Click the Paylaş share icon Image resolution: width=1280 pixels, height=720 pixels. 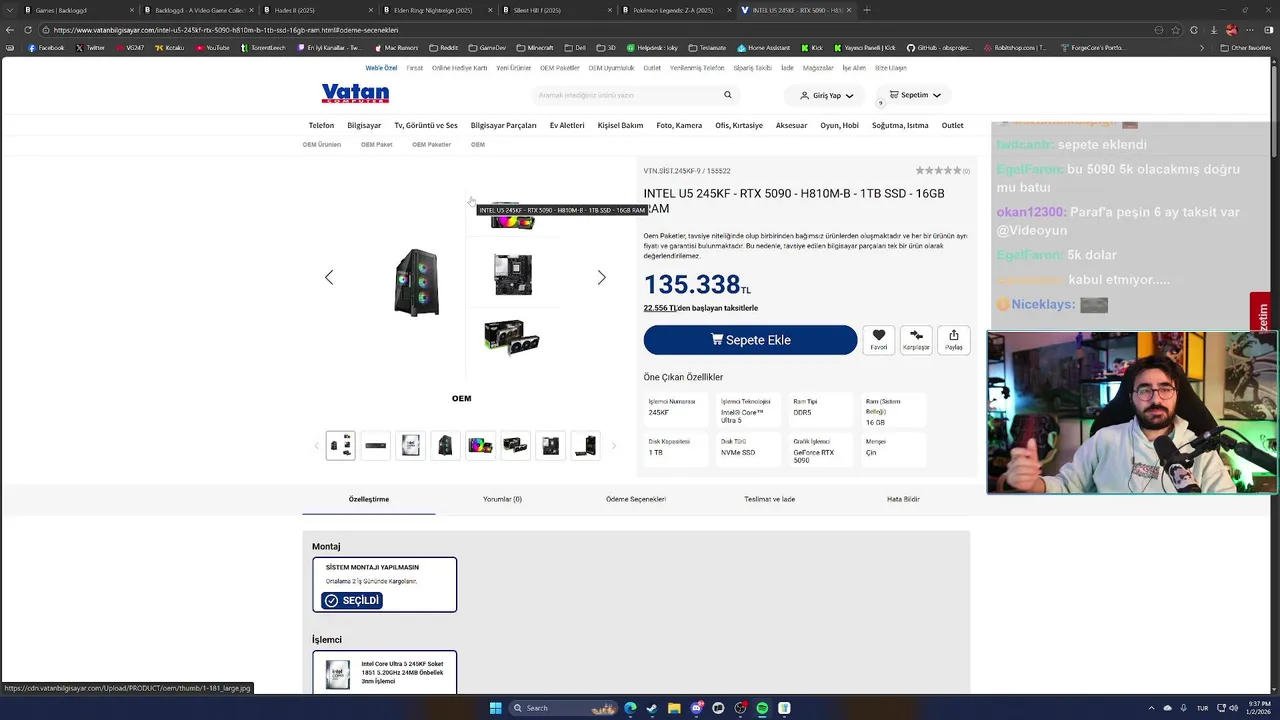[954, 336]
